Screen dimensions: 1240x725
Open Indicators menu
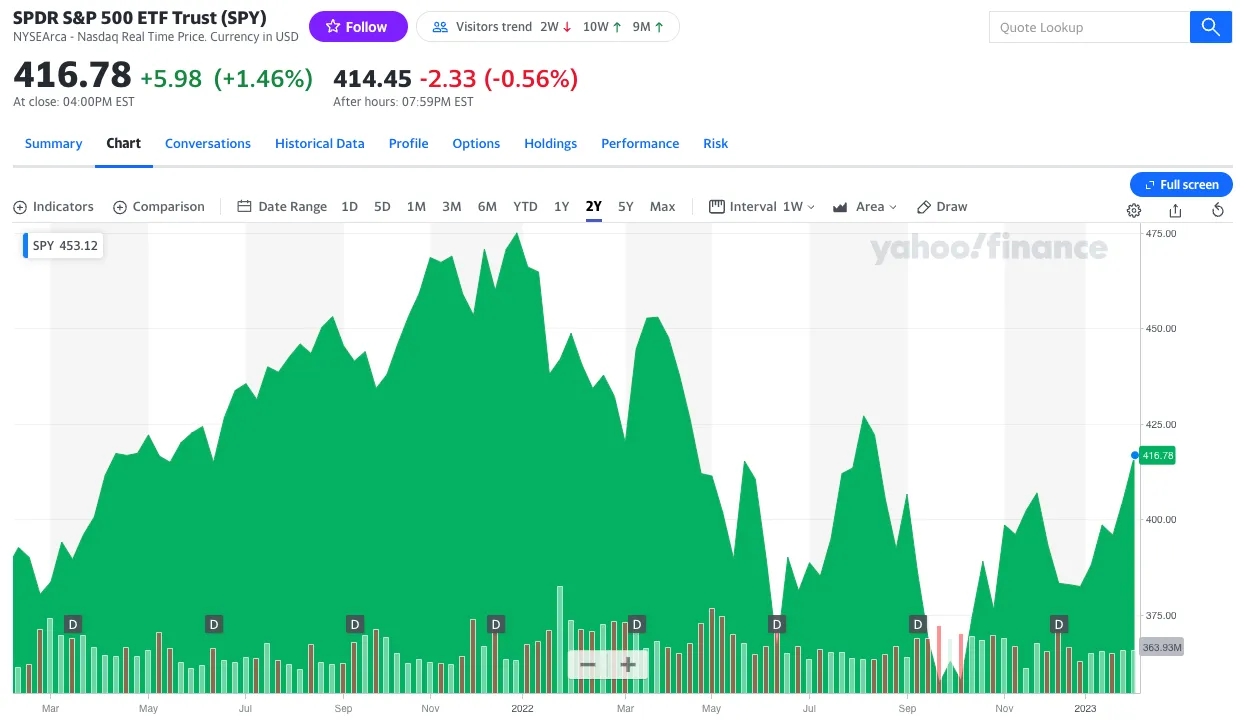coord(53,207)
